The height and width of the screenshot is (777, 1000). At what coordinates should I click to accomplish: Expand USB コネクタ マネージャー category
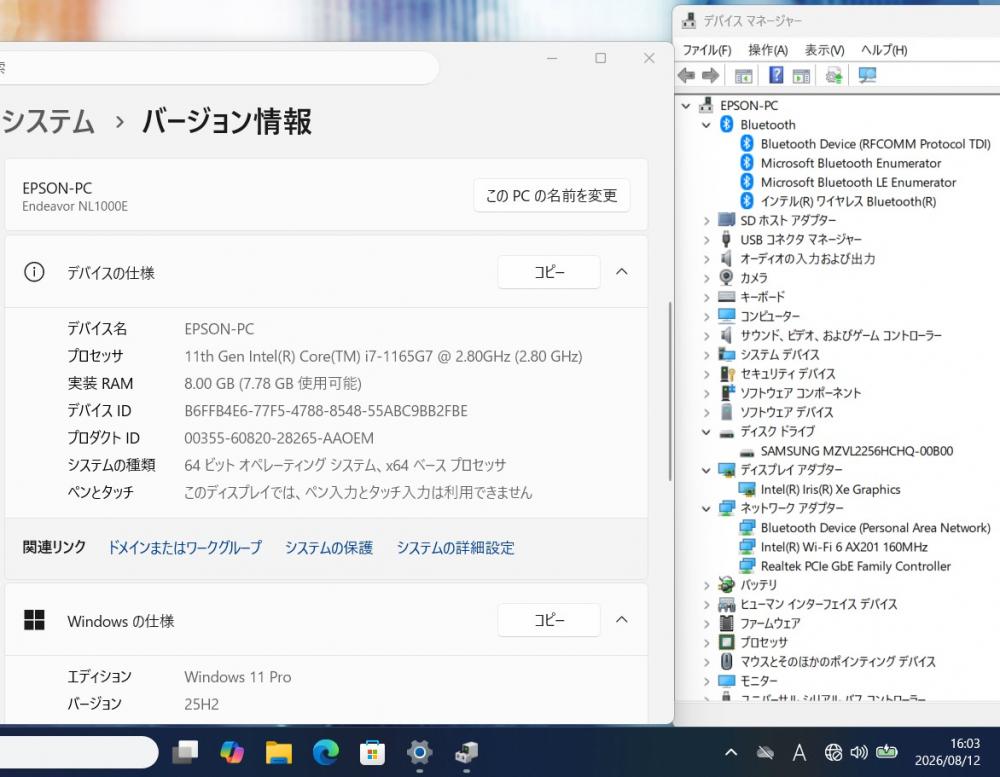coord(706,240)
